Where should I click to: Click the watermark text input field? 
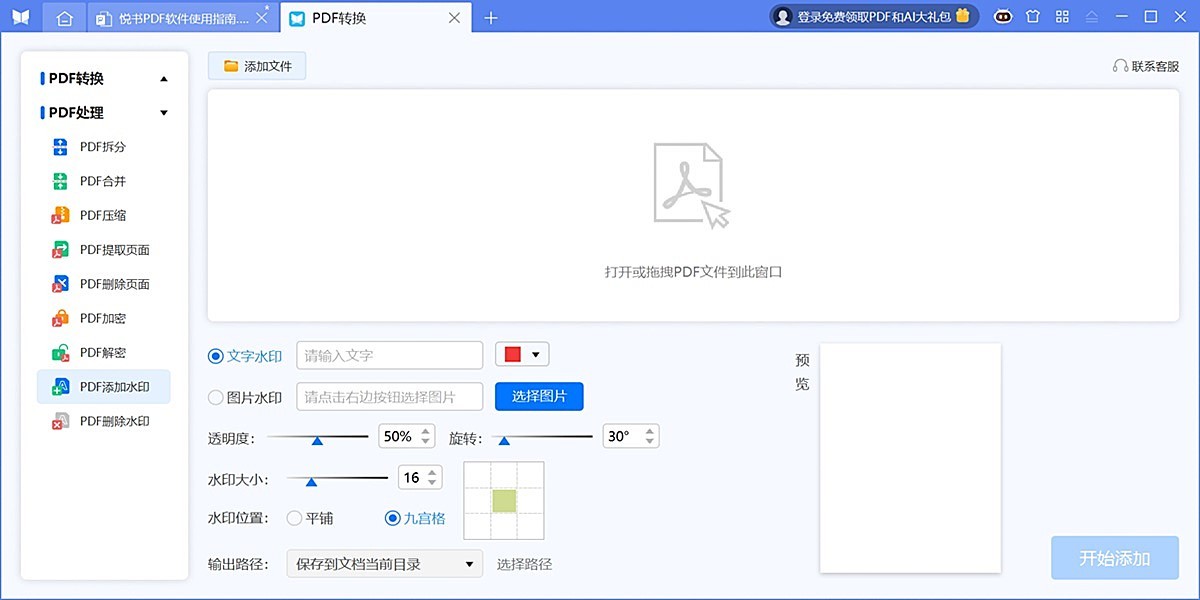click(x=389, y=354)
